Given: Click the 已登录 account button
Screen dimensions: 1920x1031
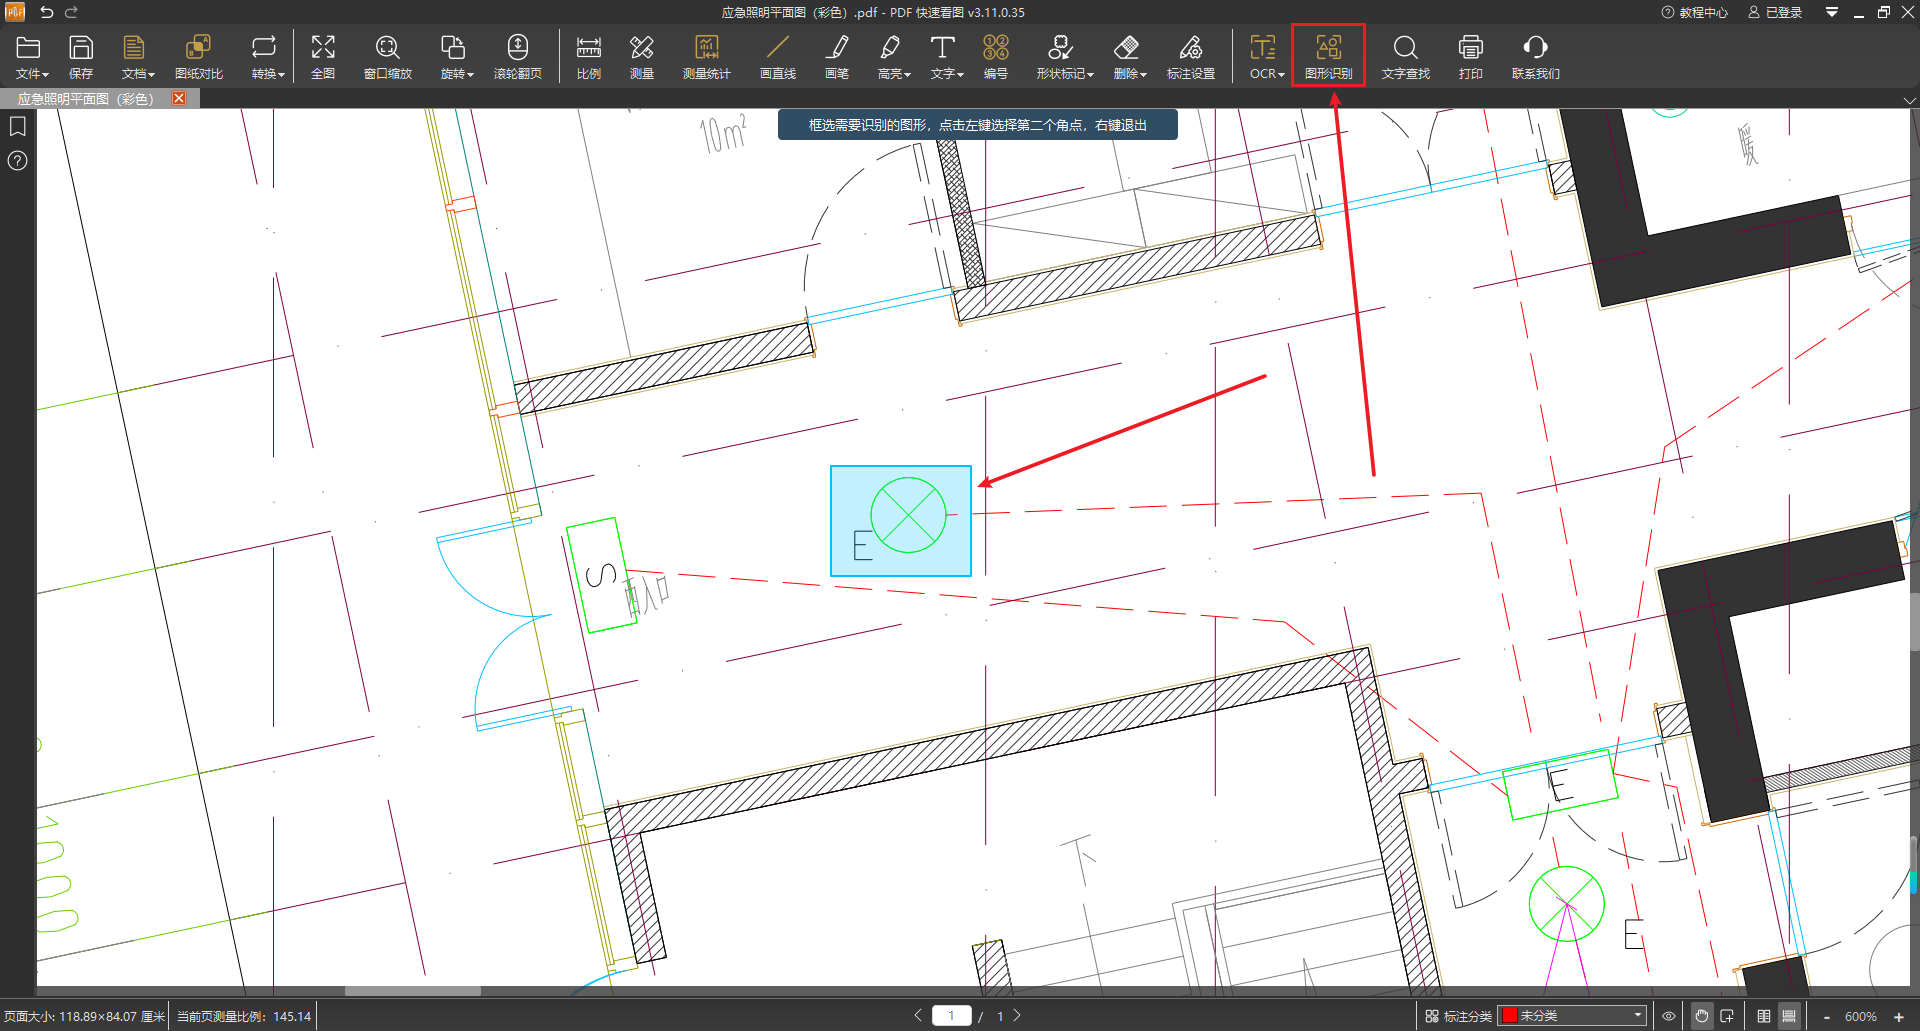Looking at the screenshot, I should [x=1775, y=12].
